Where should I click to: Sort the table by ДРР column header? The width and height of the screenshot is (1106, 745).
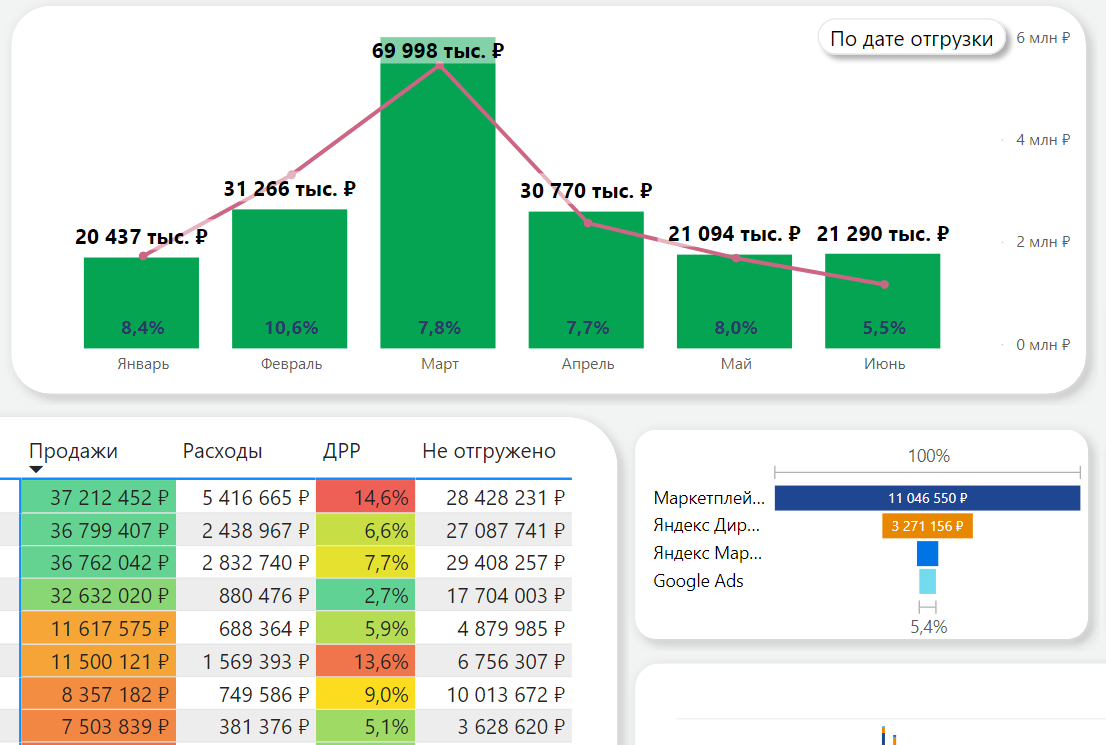click(342, 451)
